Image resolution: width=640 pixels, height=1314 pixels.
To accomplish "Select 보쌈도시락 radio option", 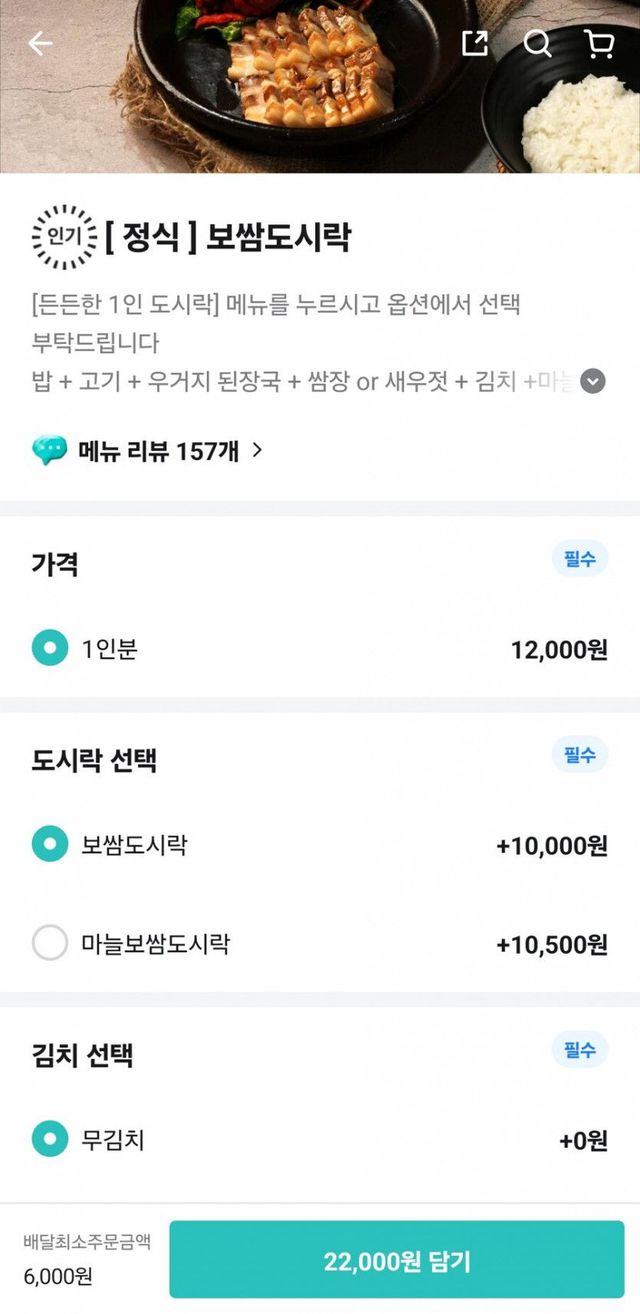I will [x=50, y=845].
